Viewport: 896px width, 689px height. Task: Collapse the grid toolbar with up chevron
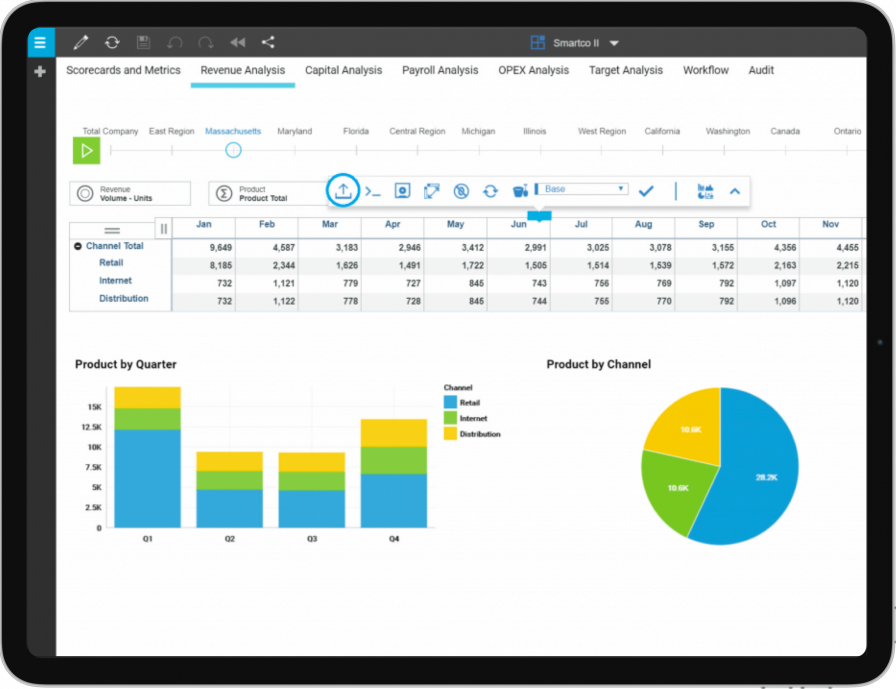point(735,190)
